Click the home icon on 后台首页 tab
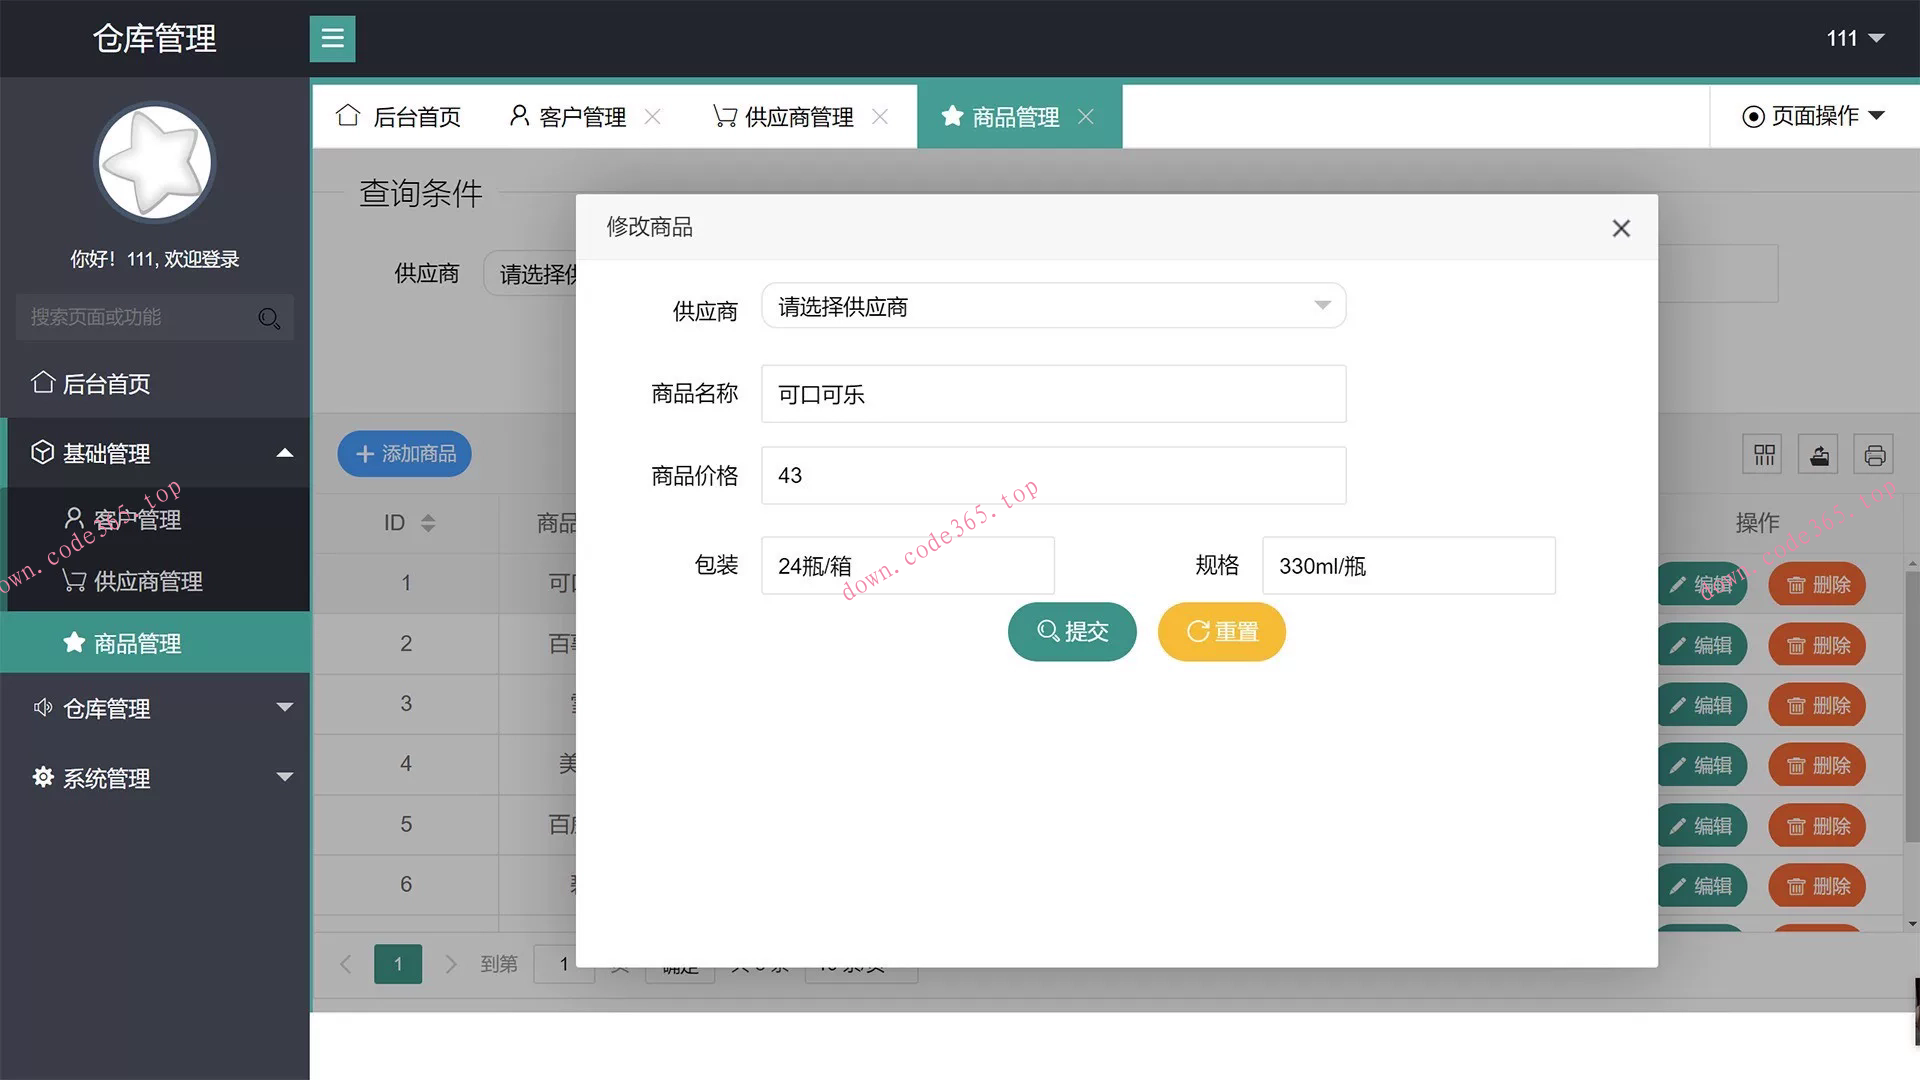Image resolution: width=1920 pixels, height=1080 pixels. click(x=347, y=116)
